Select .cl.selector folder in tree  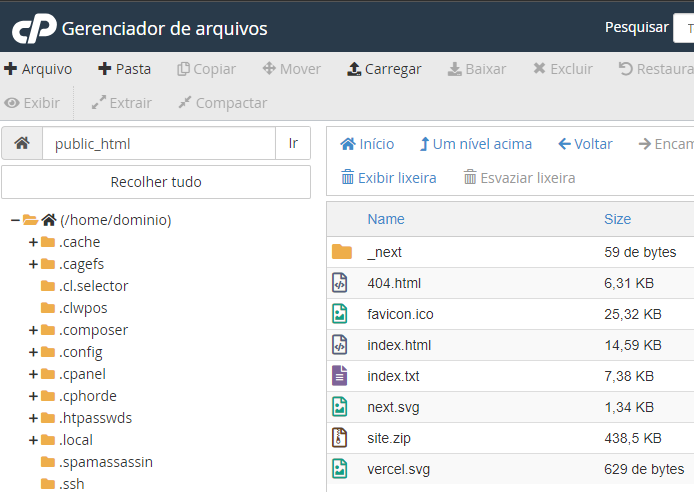pos(93,286)
